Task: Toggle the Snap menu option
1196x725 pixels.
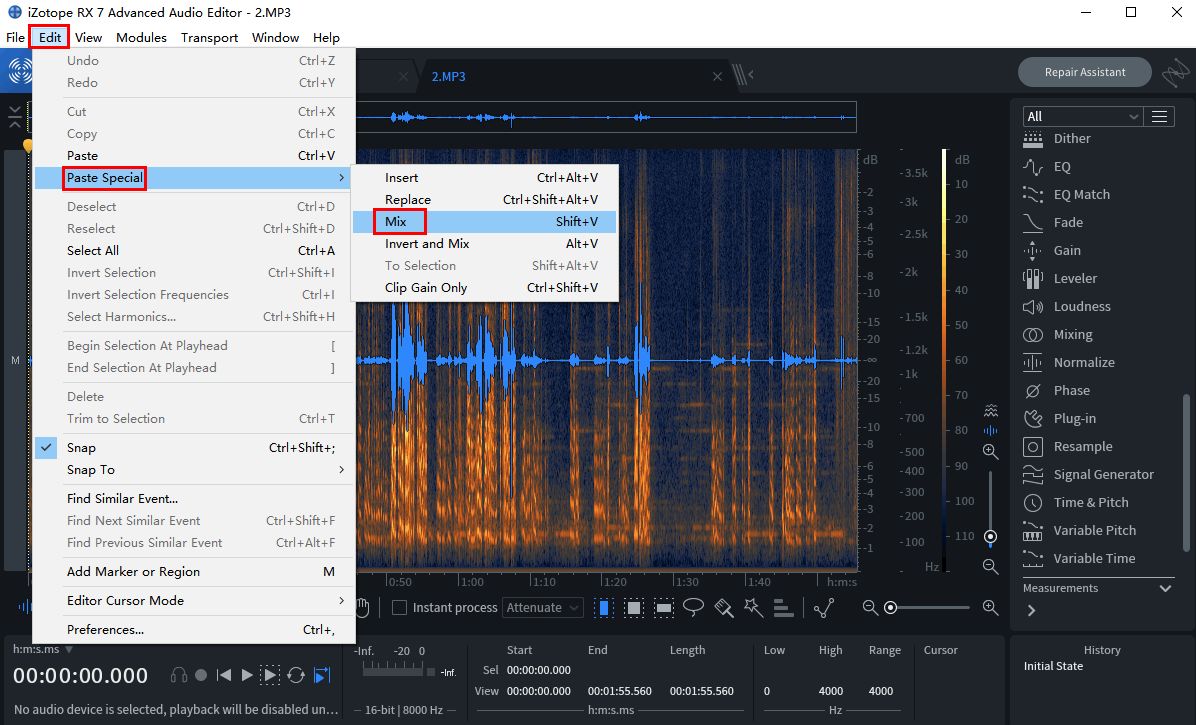Action: (195, 448)
